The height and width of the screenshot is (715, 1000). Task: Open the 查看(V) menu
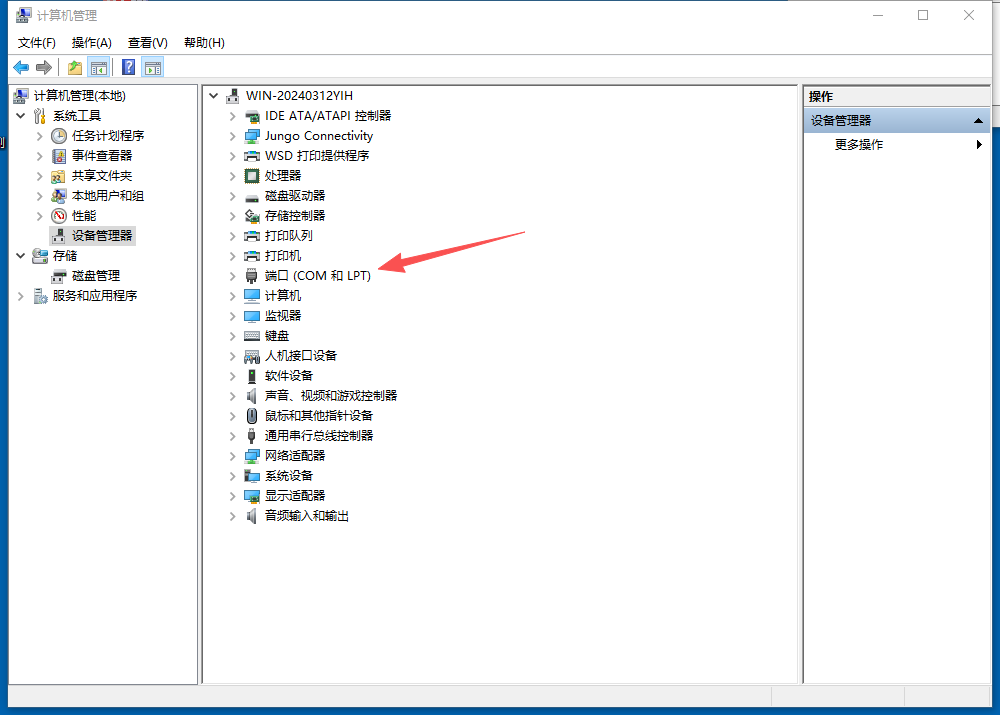pos(147,43)
